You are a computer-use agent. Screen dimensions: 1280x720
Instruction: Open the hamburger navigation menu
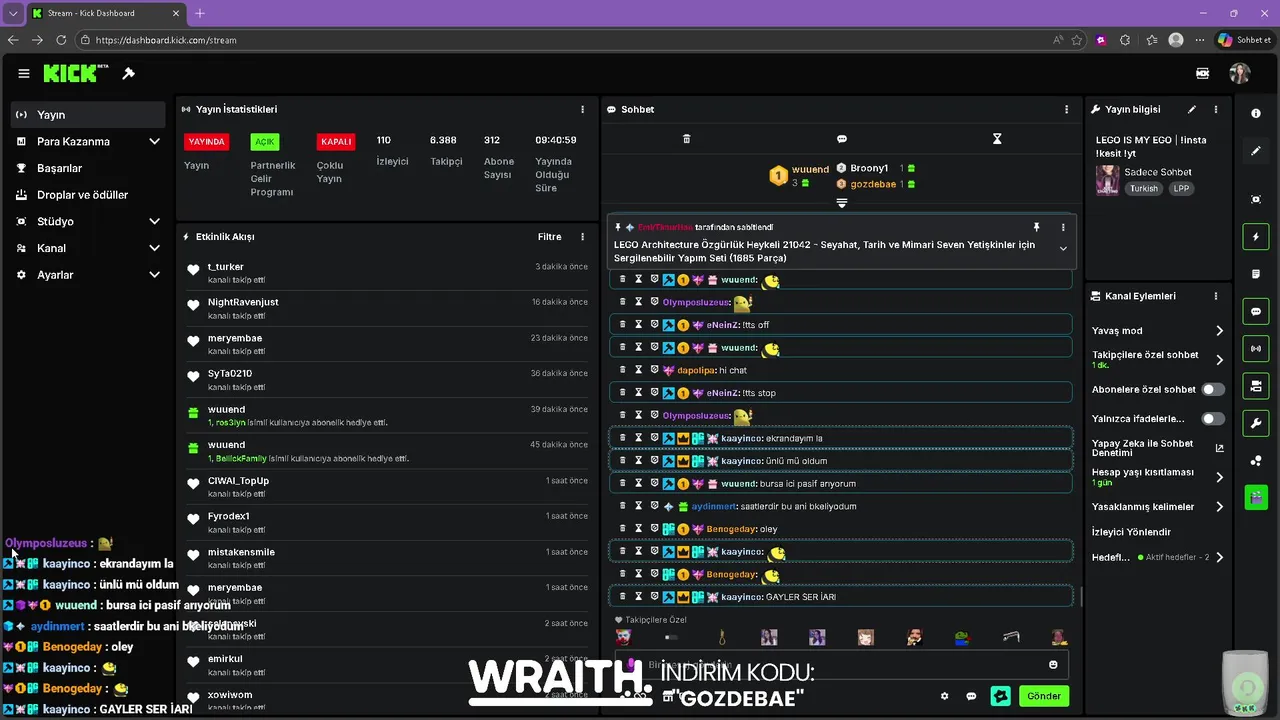24,73
